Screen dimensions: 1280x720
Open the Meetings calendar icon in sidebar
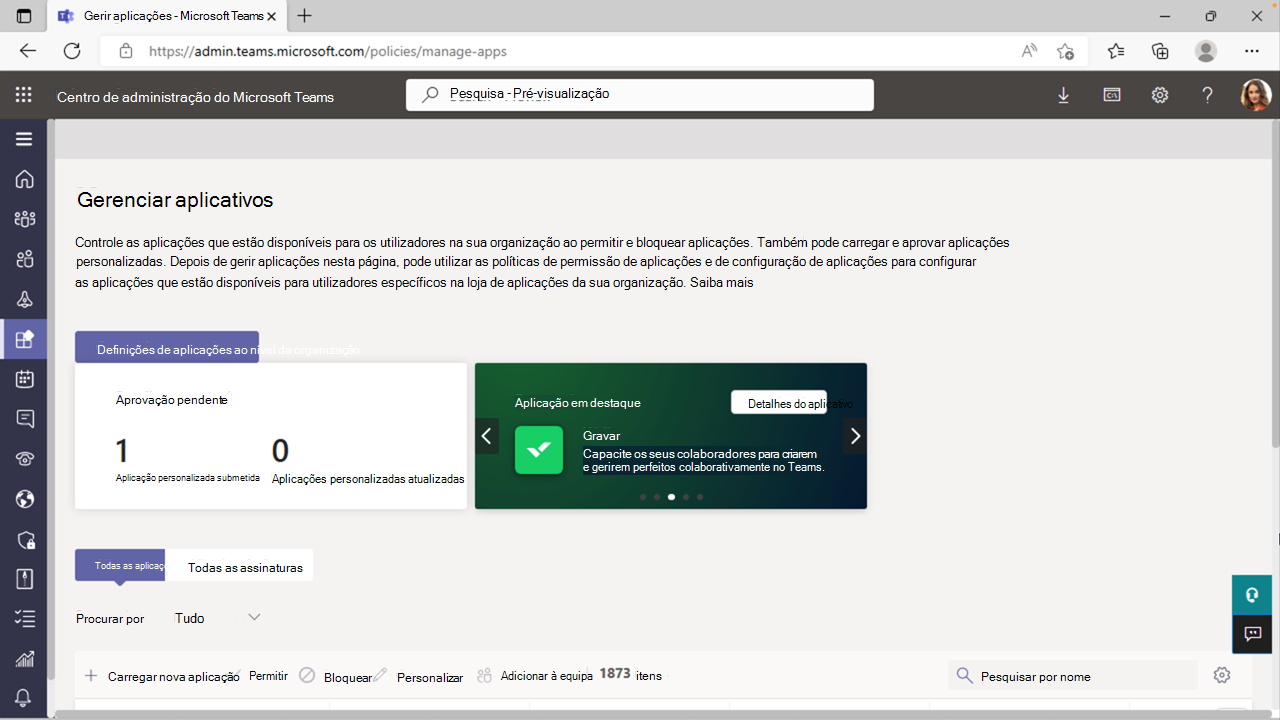click(24, 379)
